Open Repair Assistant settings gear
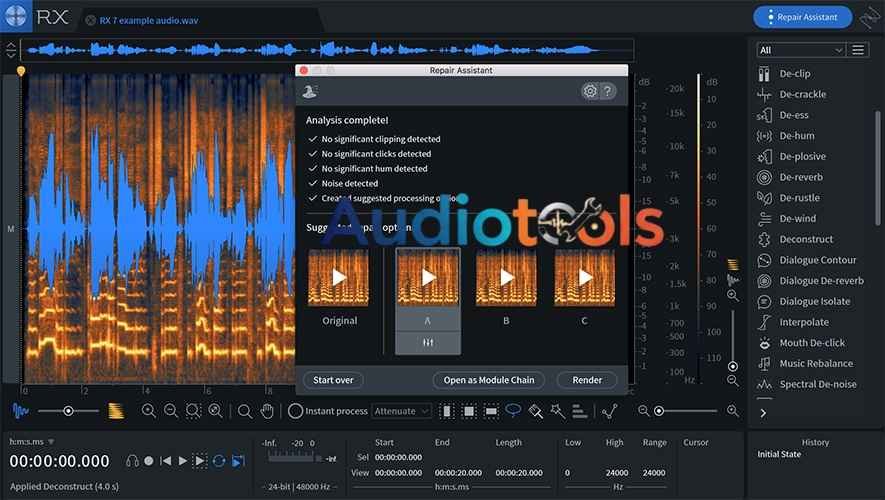The height and width of the screenshot is (500, 885). coord(590,91)
